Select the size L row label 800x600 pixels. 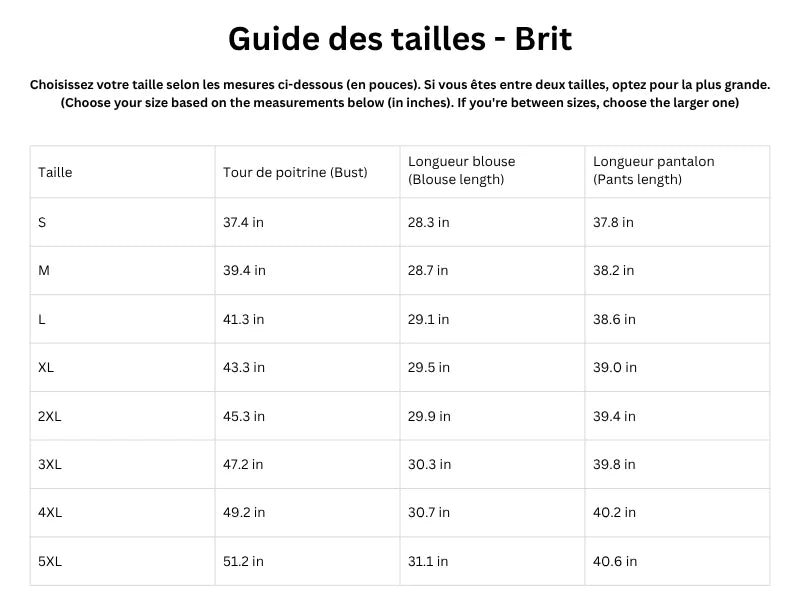42,319
